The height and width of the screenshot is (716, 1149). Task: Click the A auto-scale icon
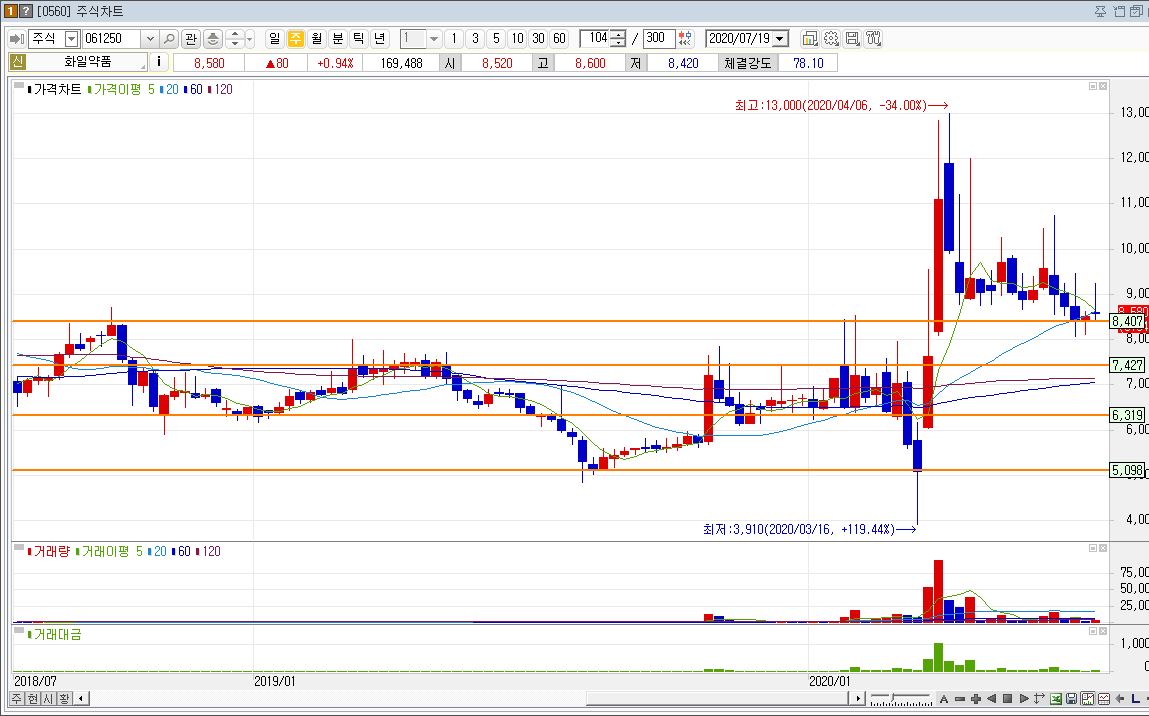tap(944, 699)
